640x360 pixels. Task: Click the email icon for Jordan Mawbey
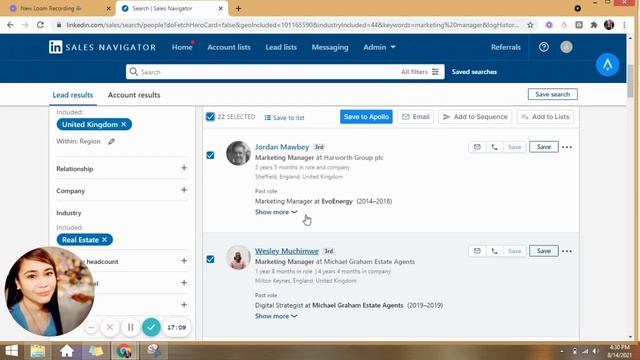(477, 147)
